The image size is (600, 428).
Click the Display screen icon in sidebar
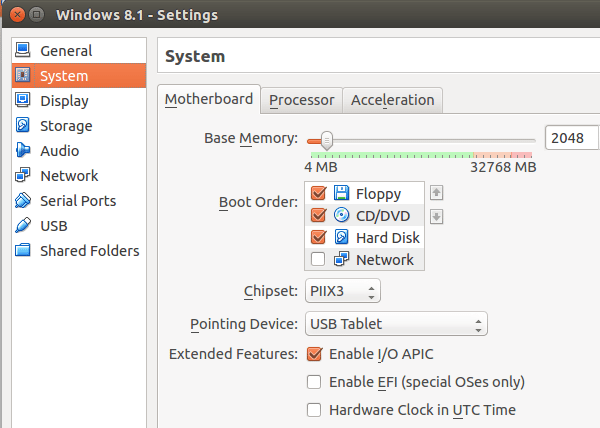click(23, 100)
